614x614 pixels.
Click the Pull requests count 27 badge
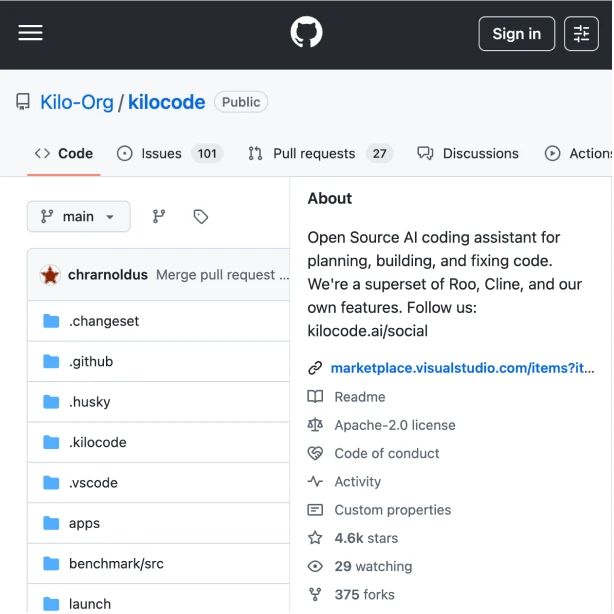tap(379, 154)
